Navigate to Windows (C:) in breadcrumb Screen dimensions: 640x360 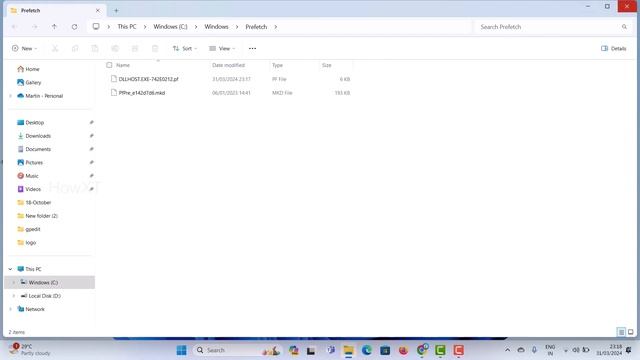[170, 27]
